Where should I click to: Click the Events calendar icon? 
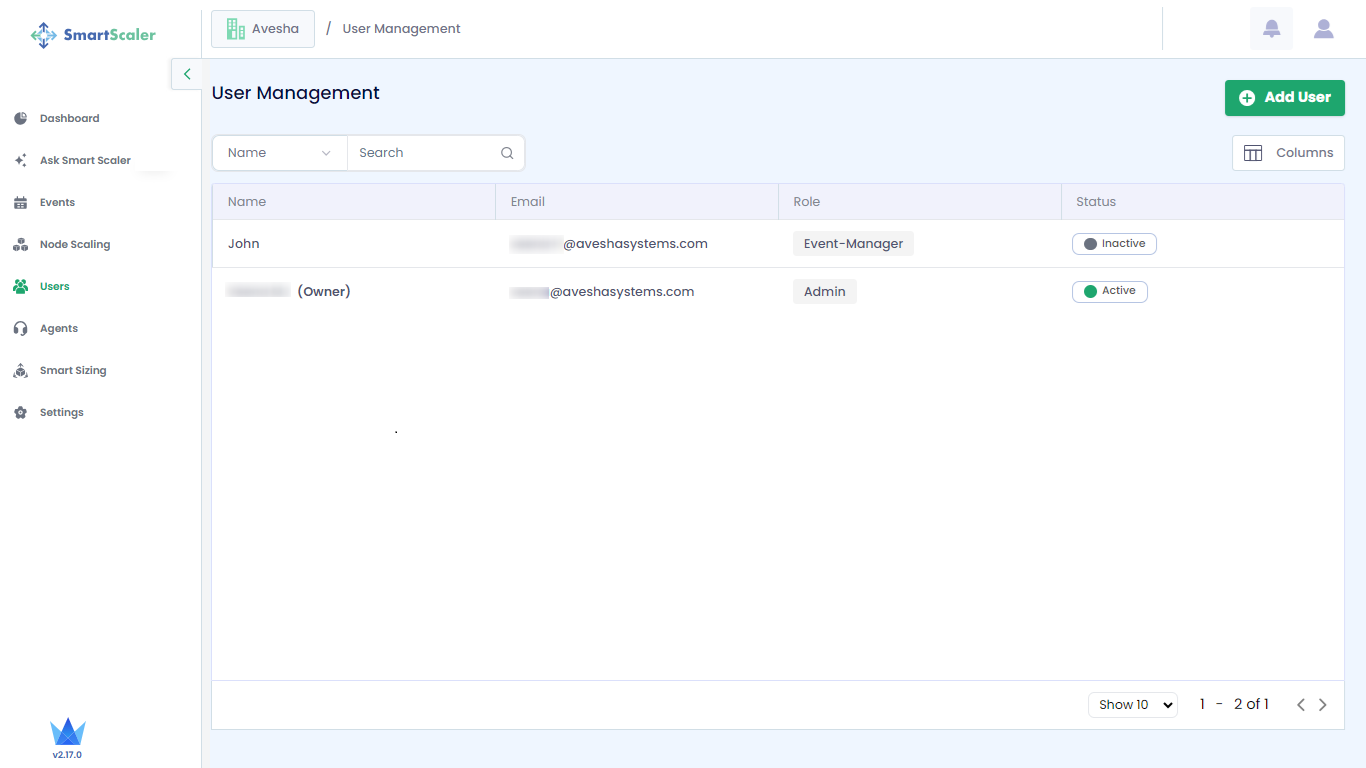click(20, 203)
